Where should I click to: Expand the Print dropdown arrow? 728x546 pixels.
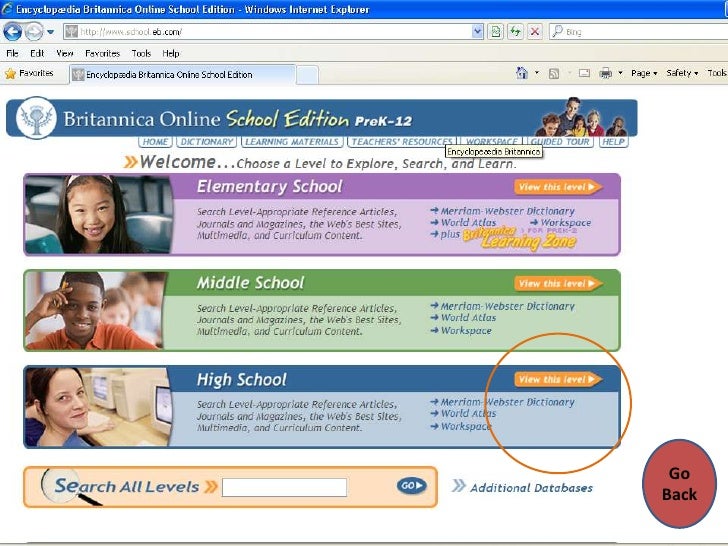coord(621,73)
